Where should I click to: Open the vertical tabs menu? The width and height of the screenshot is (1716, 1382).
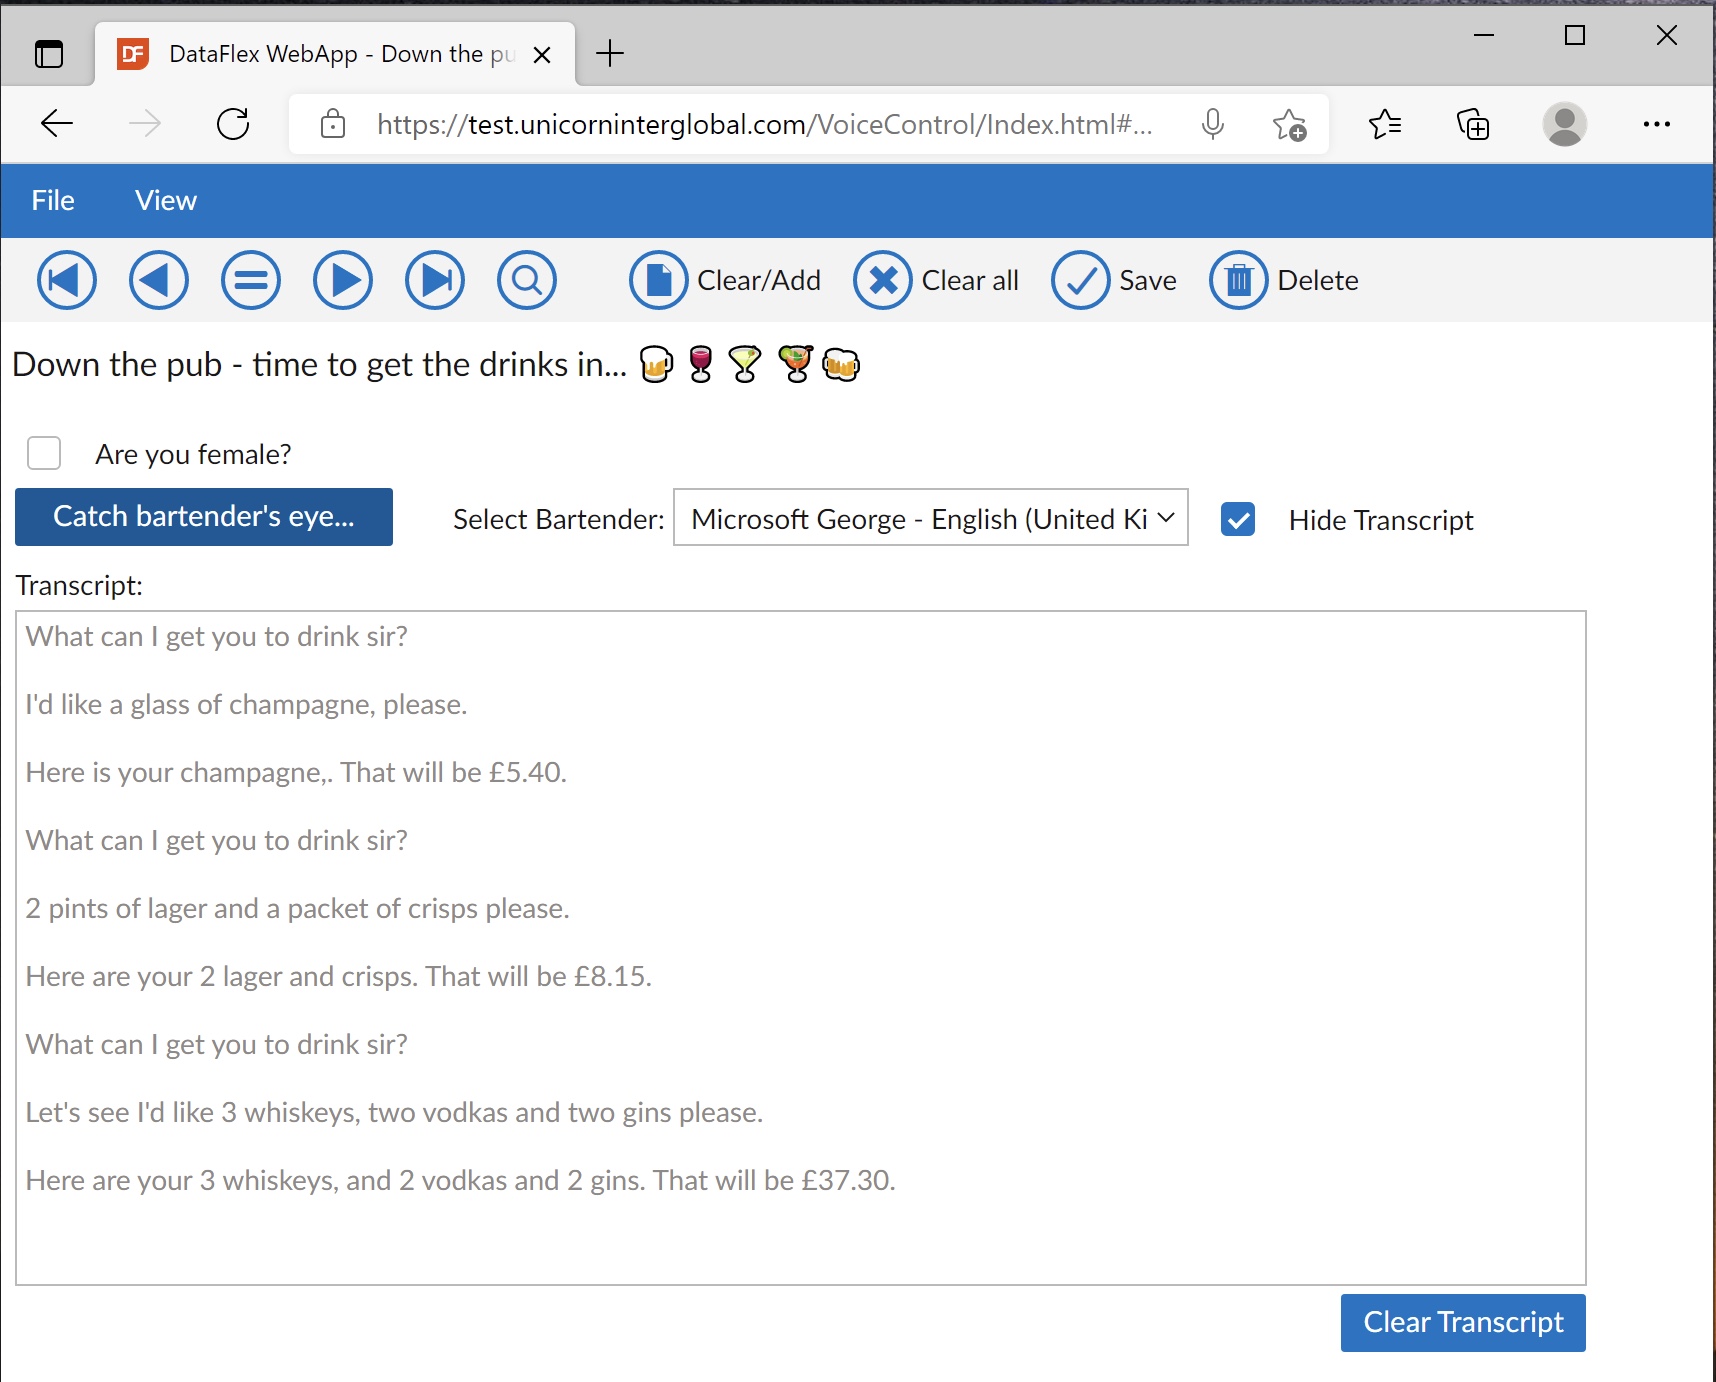pyautogui.click(x=49, y=54)
